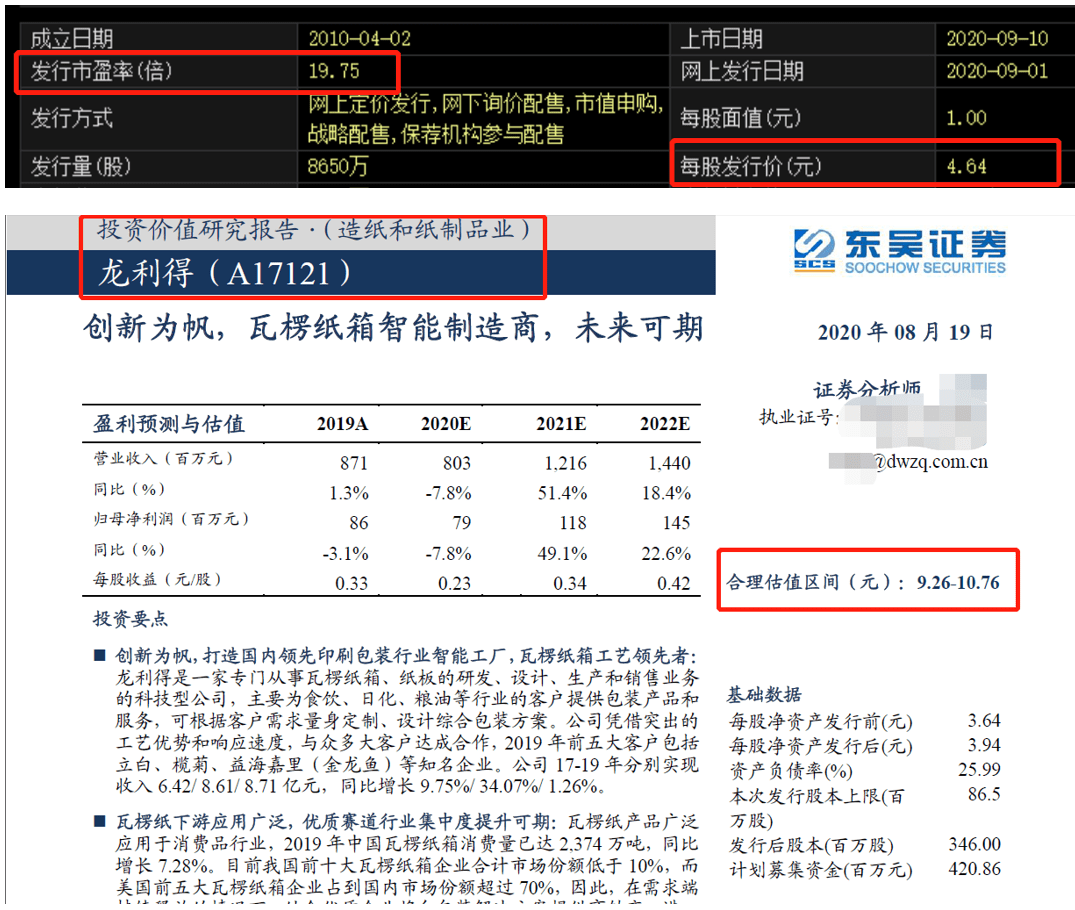
Task: Select the 2022E column header
Action: (x=665, y=424)
